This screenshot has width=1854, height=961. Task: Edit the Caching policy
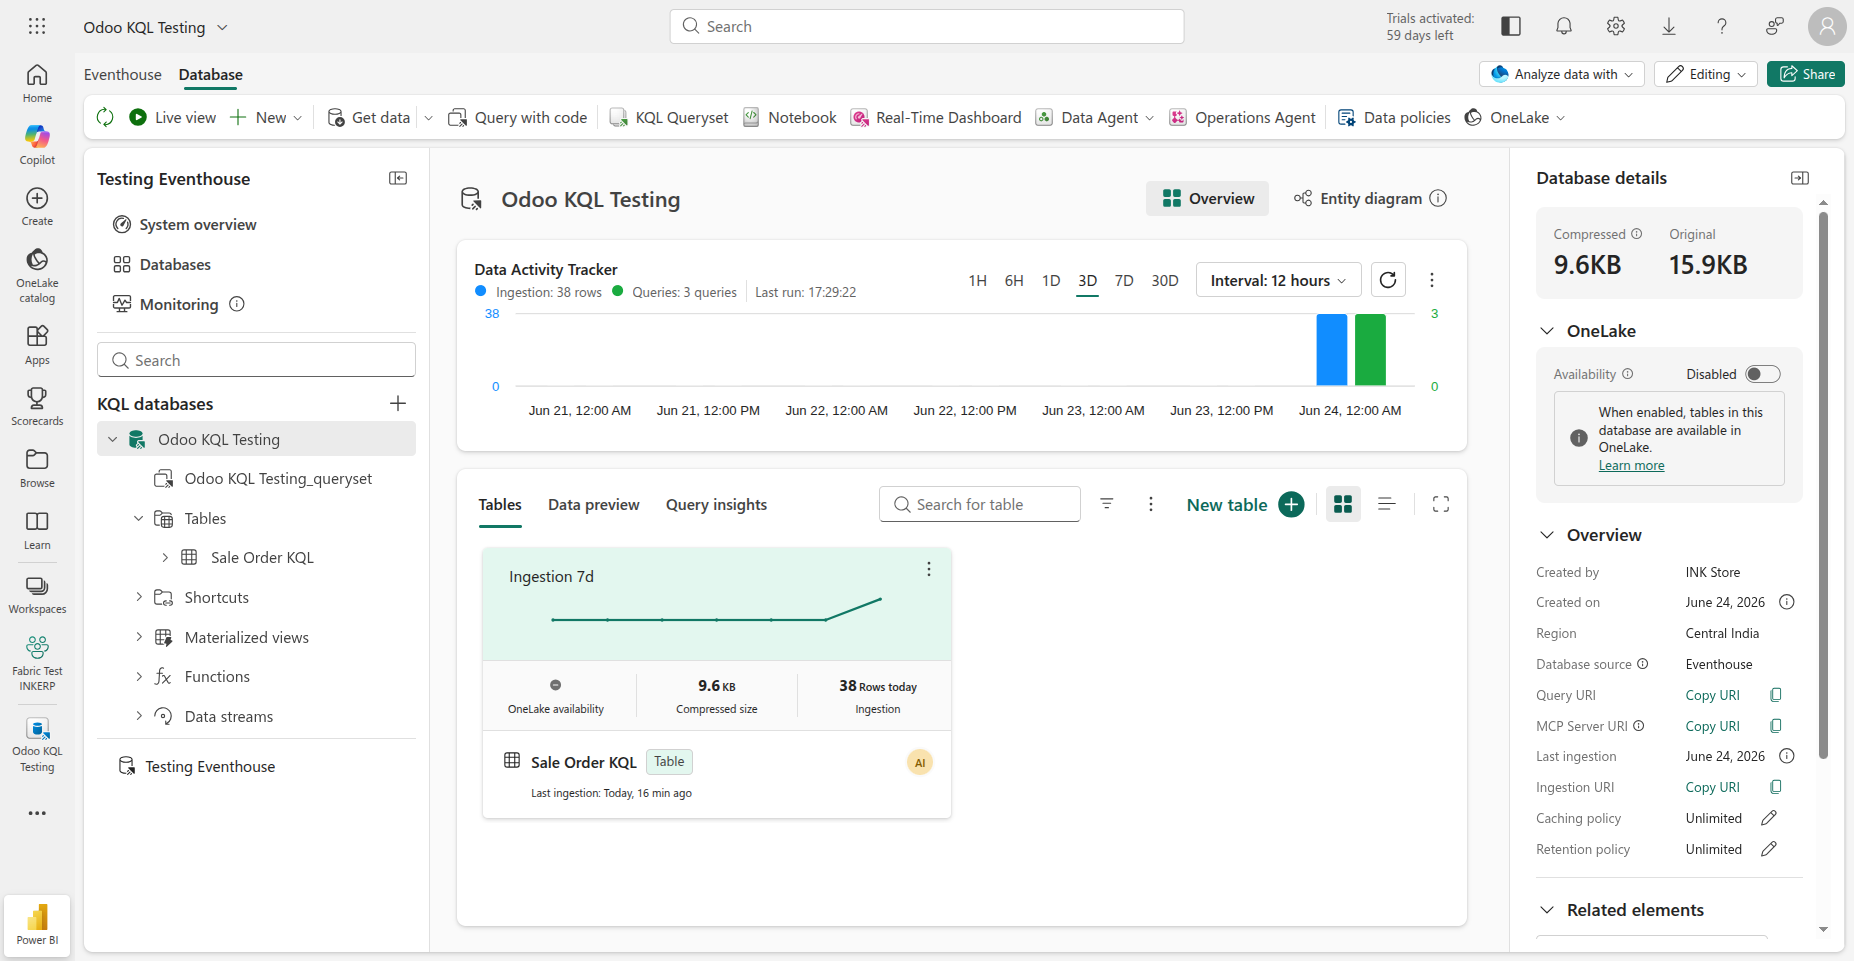1768,818
